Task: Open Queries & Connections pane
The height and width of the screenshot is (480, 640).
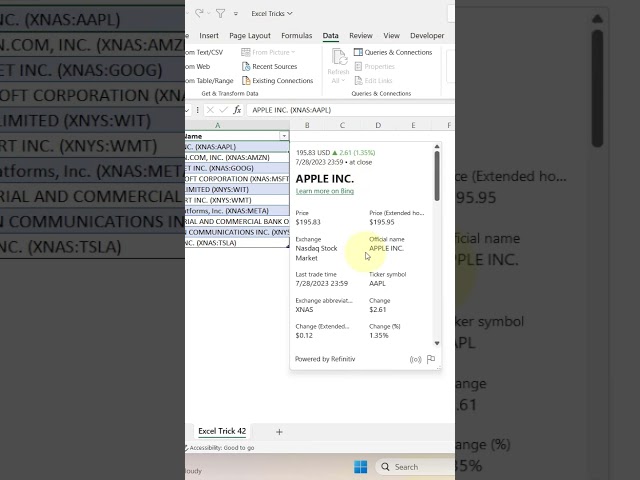Action: coord(393,52)
